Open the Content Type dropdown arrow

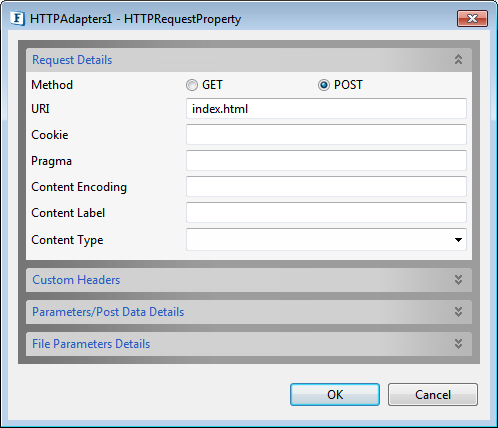(x=458, y=240)
